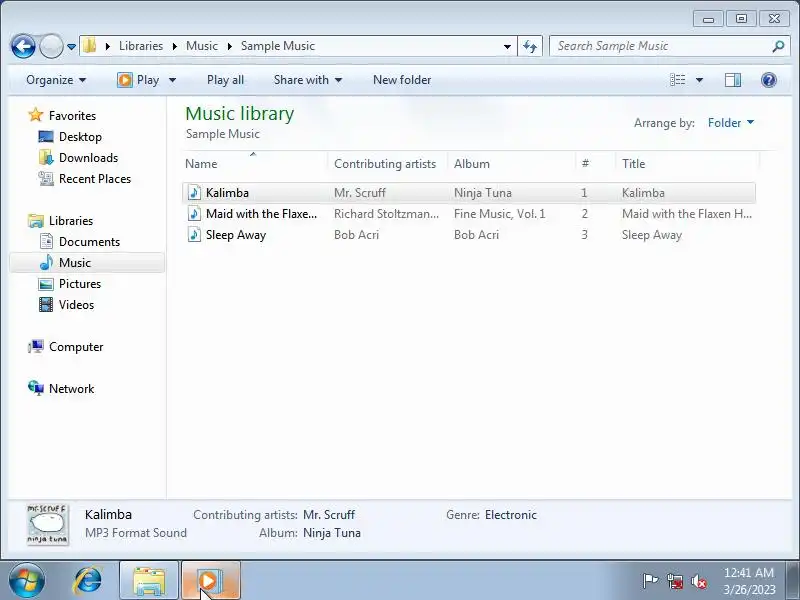The width and height of the screenshot is (800, 600).
Task: Change the view with the view icon
Action: point(678,80)
